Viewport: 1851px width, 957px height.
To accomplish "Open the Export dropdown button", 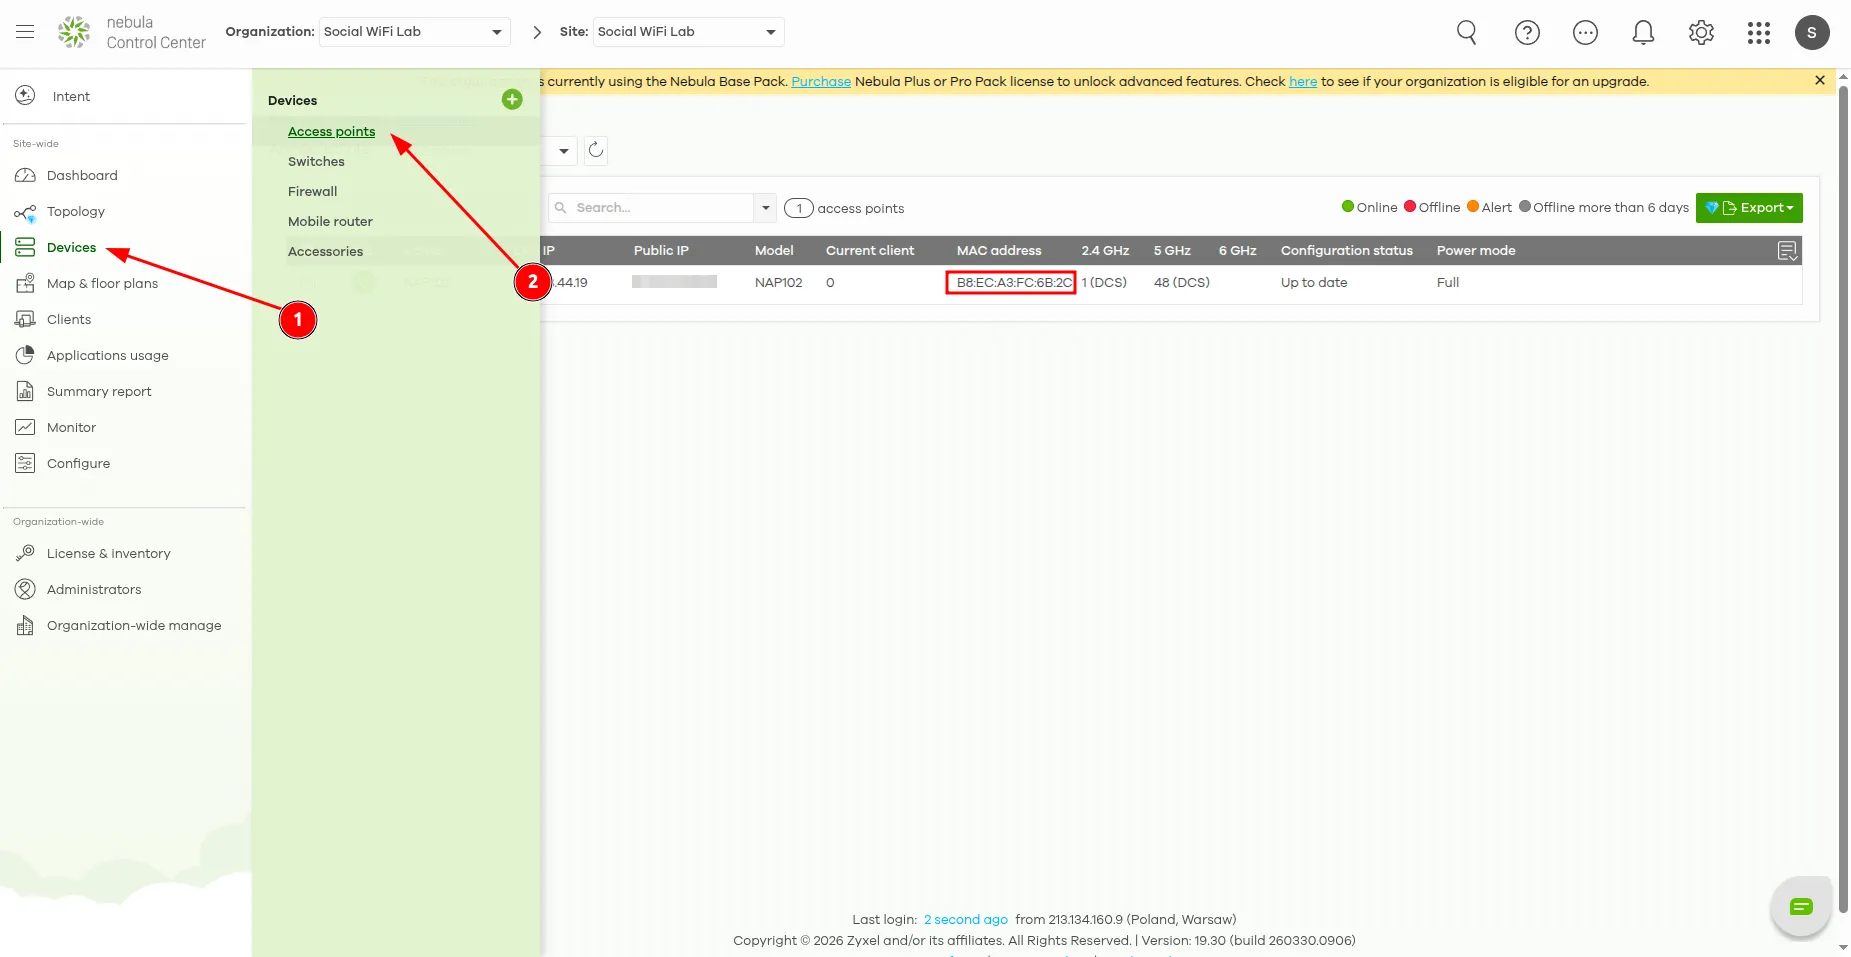I will tap(1749, 208).
